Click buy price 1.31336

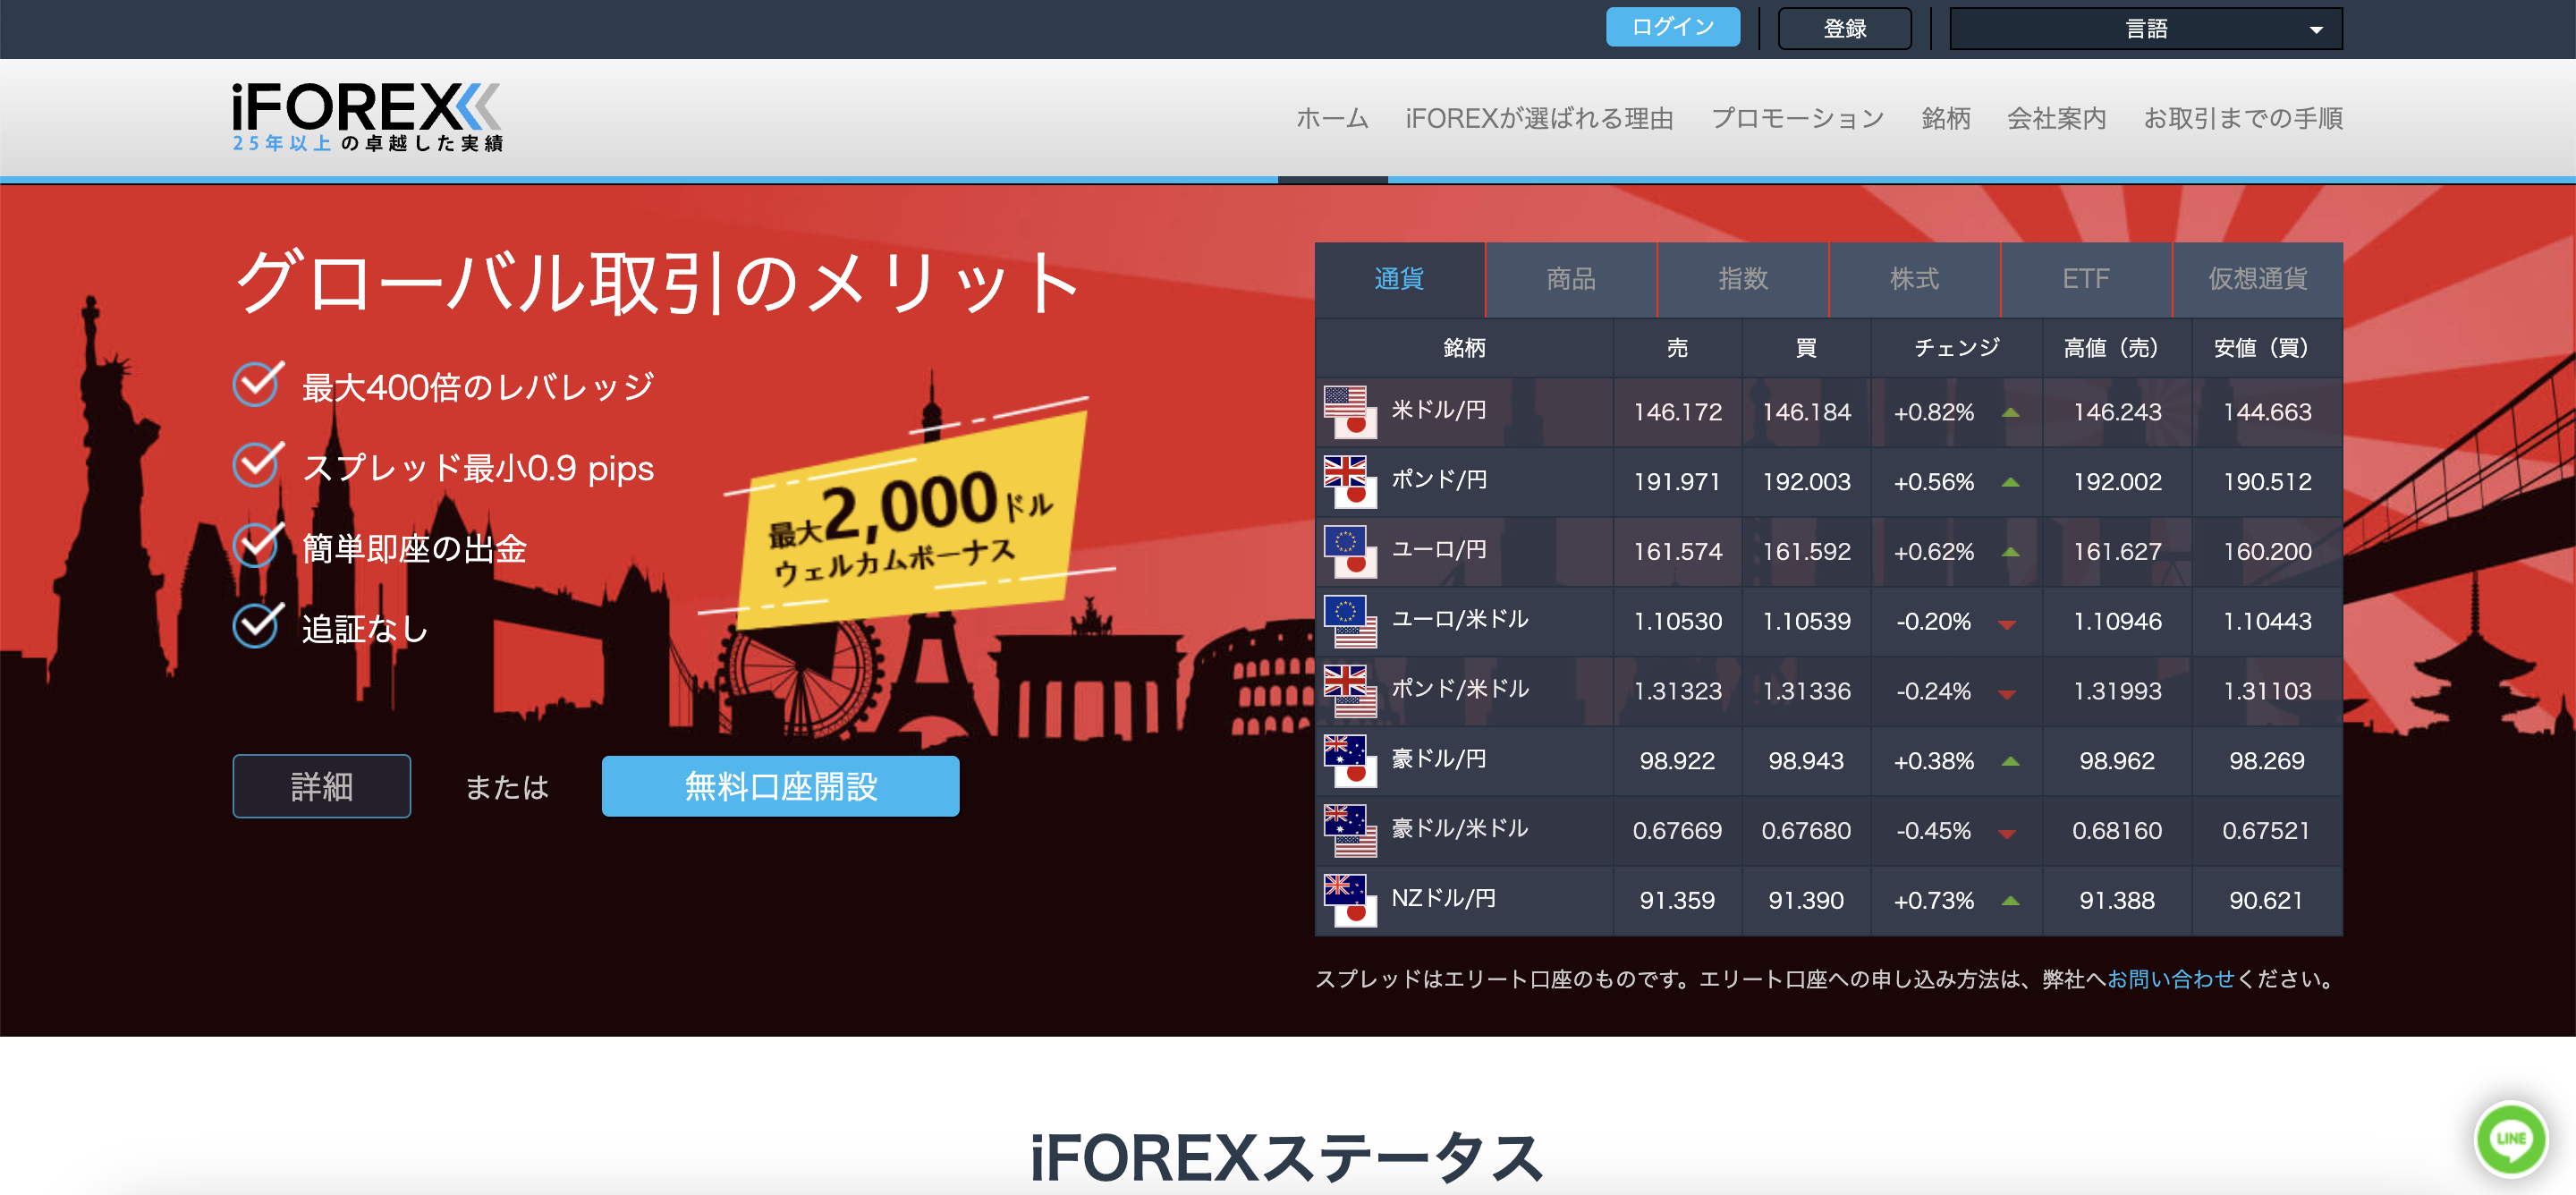1806,692
